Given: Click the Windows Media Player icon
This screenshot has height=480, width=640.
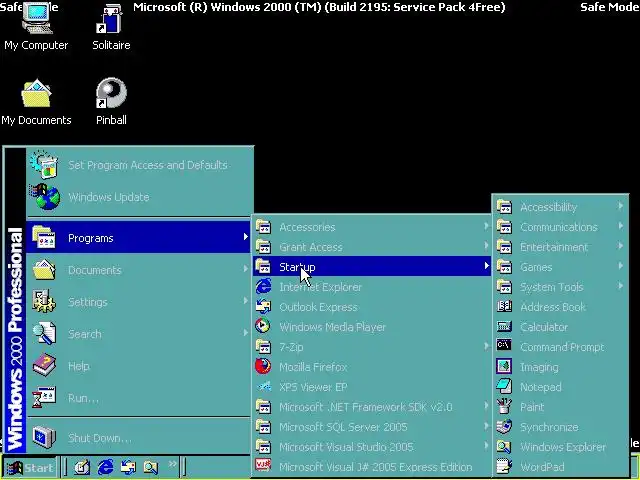Looking at the screenshot, I should pos(263,326).
